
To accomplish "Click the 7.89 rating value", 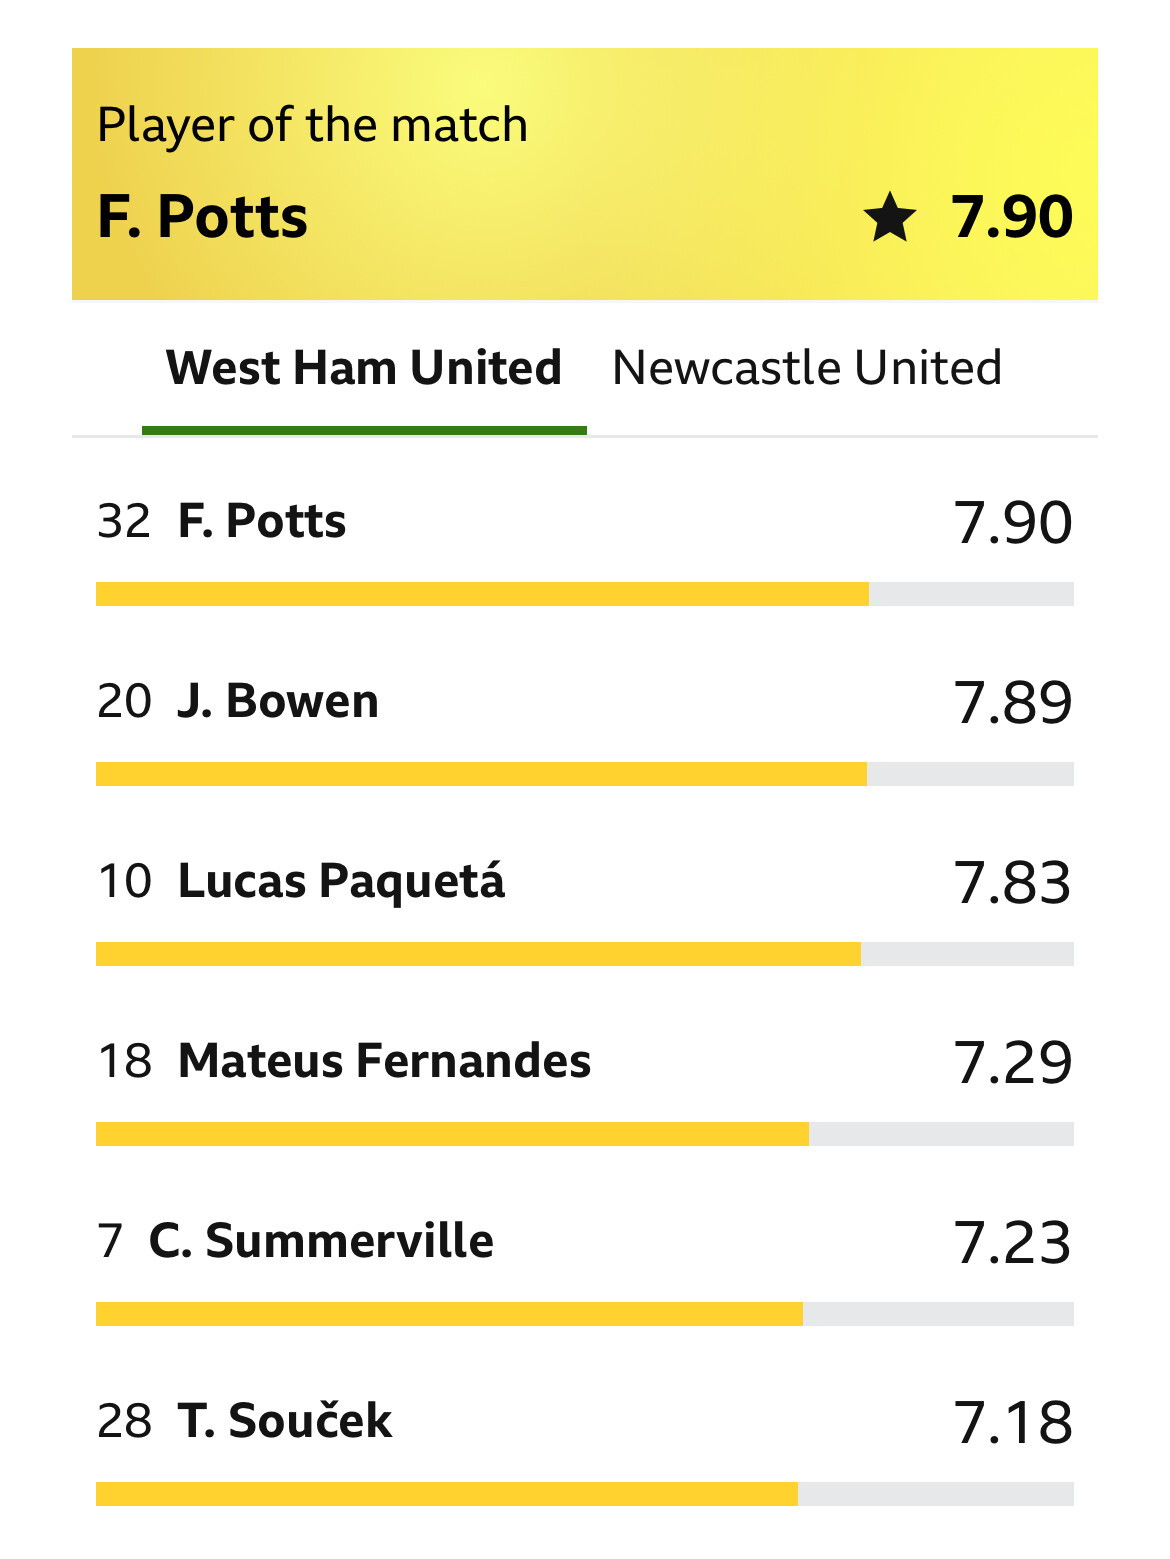I will 1012,702.
